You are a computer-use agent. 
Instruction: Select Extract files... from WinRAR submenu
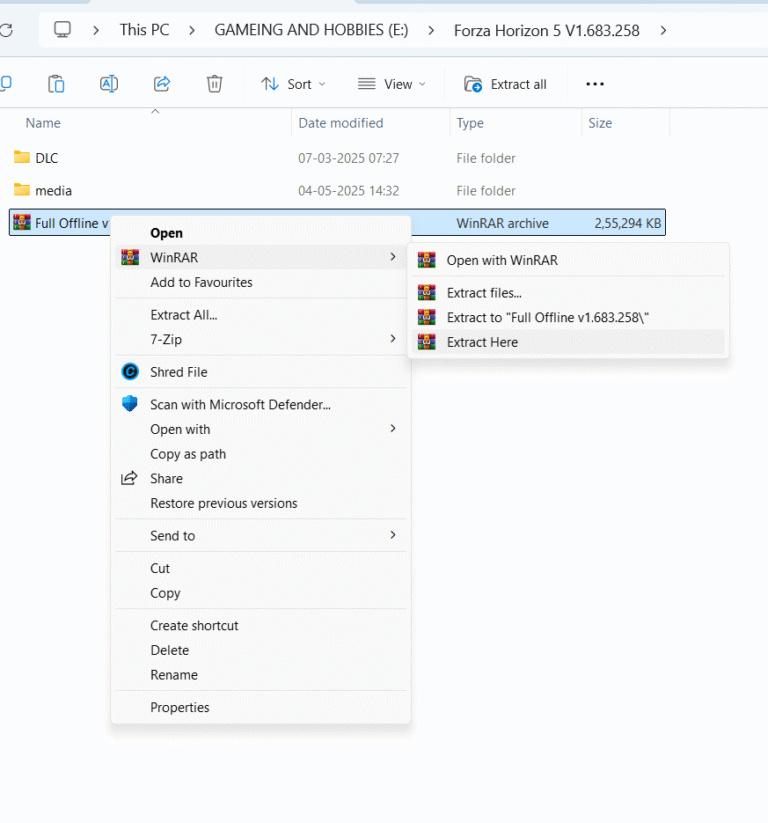click(569, 292)
